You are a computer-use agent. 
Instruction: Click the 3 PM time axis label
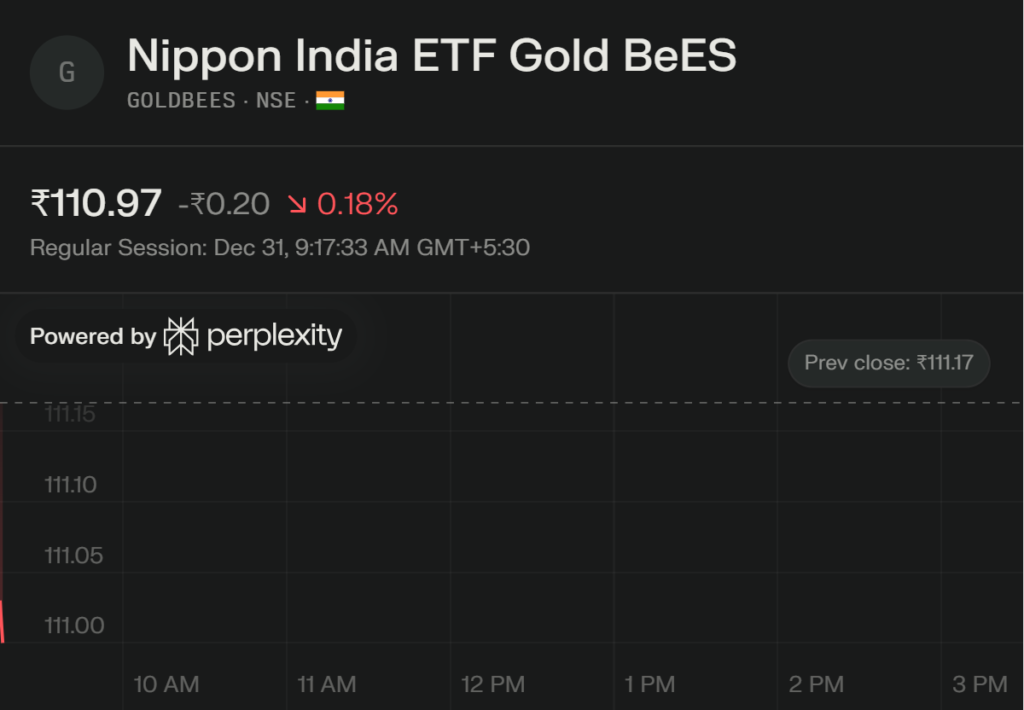point(979,684)
